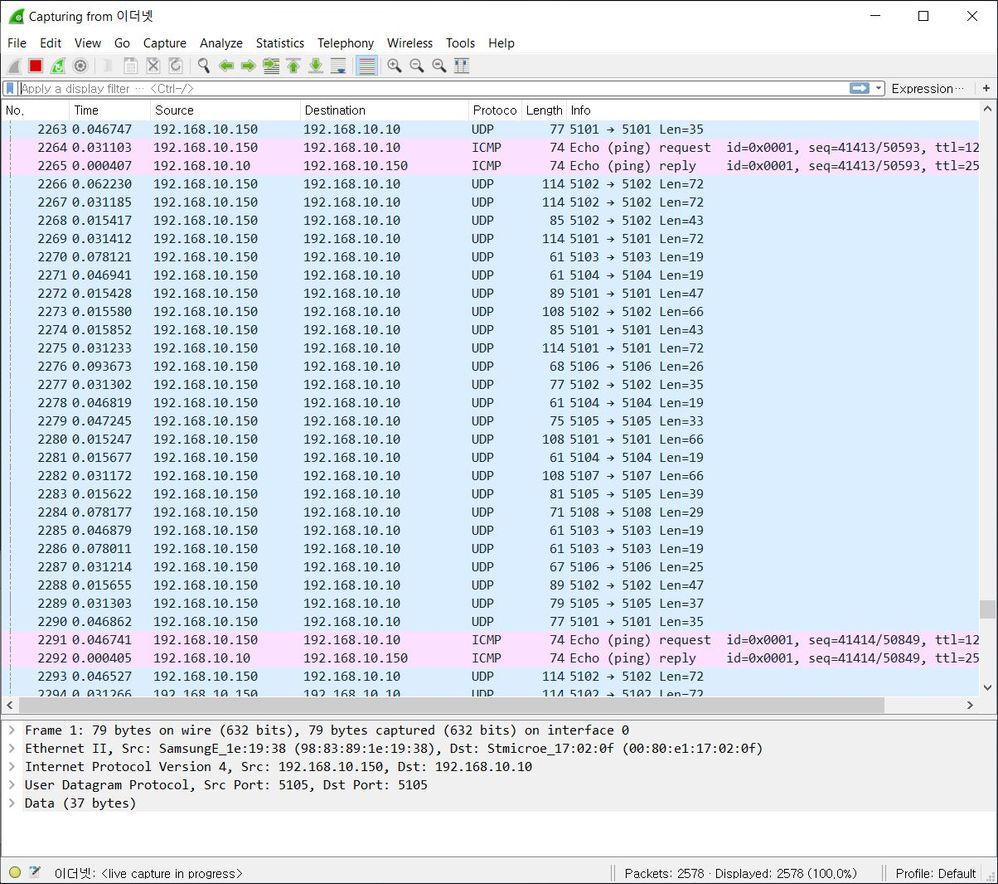Open the Help menu
The height and width of the screenshot is (884, 998).
click(x=502, y=43)
